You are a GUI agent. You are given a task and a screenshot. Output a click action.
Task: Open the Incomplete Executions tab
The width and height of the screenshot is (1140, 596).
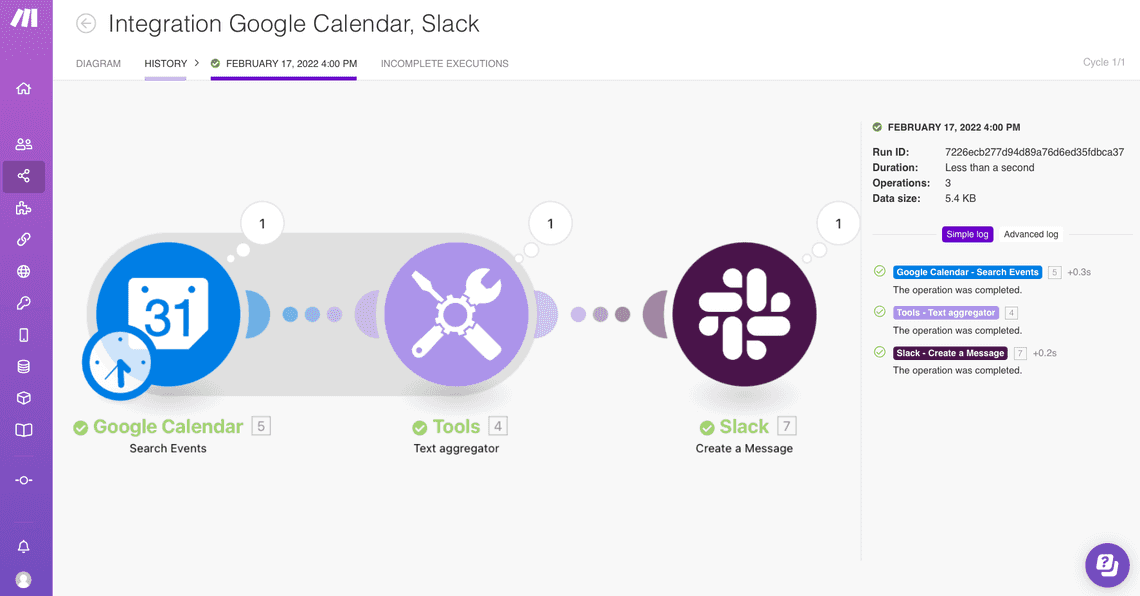coord(444,64)
